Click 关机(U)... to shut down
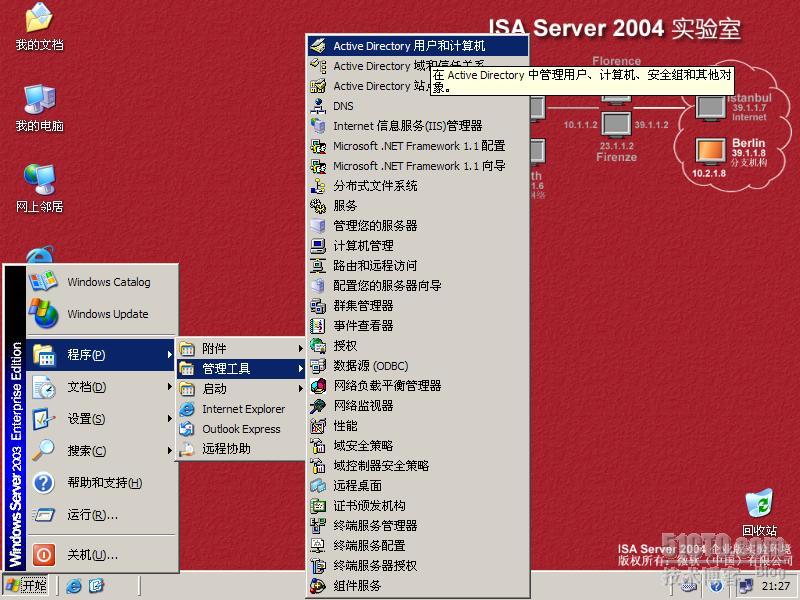The image size is (800, 600). click(101, 555)
